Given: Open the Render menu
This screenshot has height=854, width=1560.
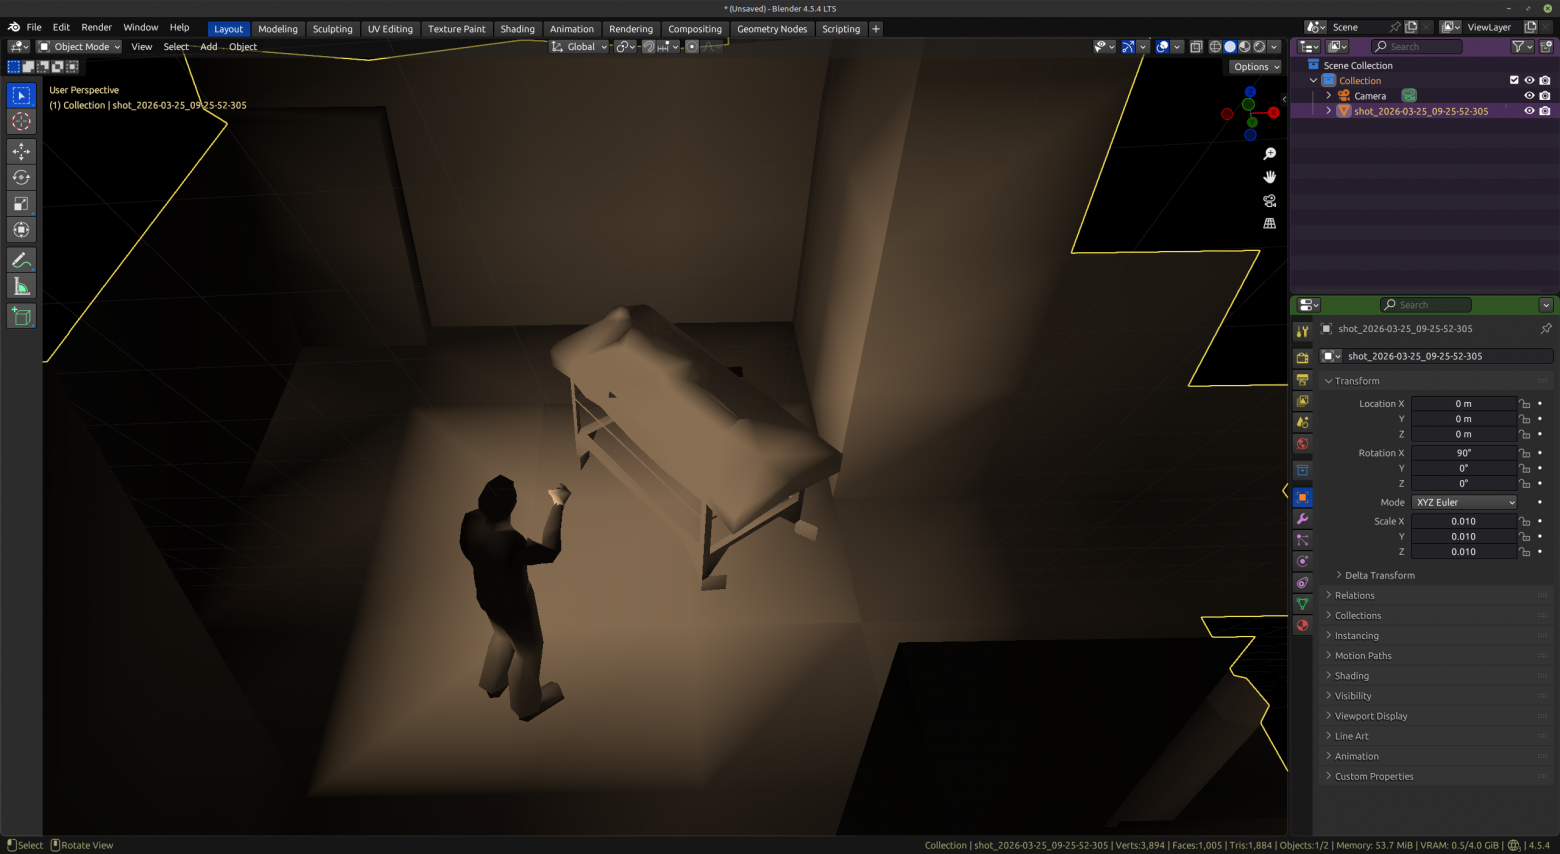Looking at the screenshot, I should pyautogui.click(x=96, y=27).
